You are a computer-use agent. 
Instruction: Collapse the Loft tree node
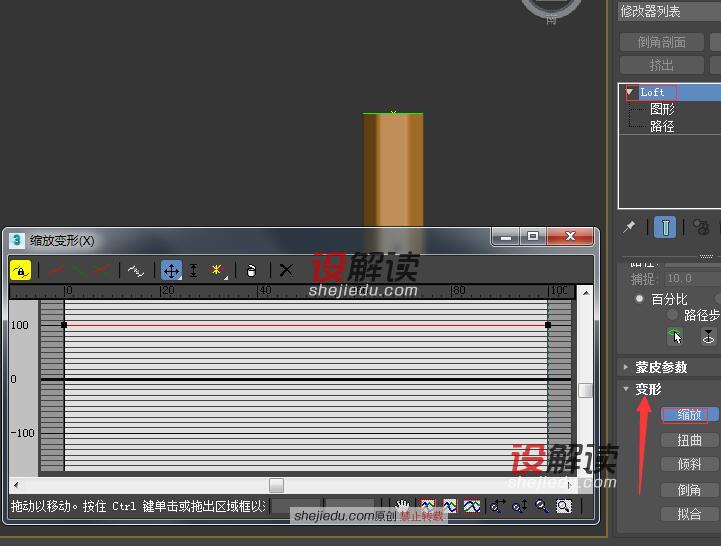point(629,92)
